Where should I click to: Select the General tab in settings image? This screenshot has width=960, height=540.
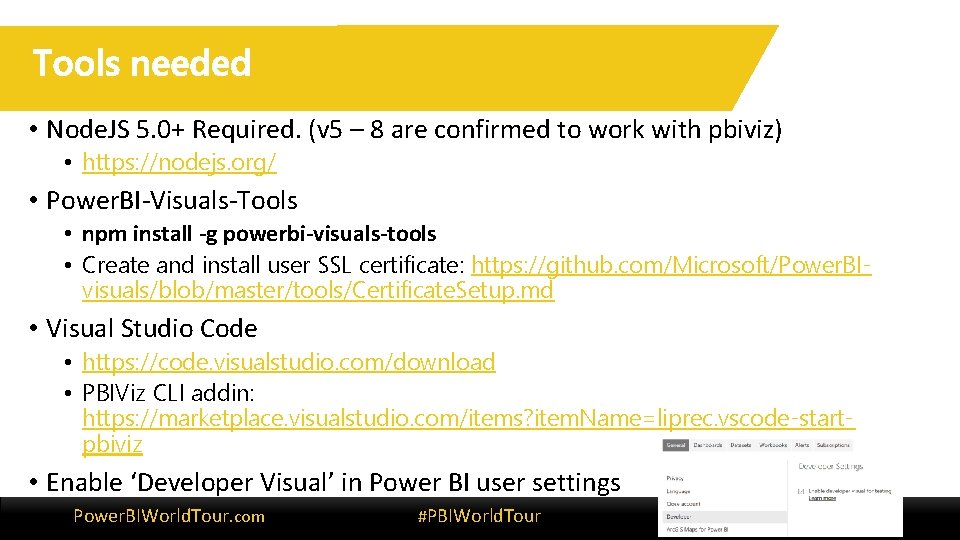click(x=675, y=445)
